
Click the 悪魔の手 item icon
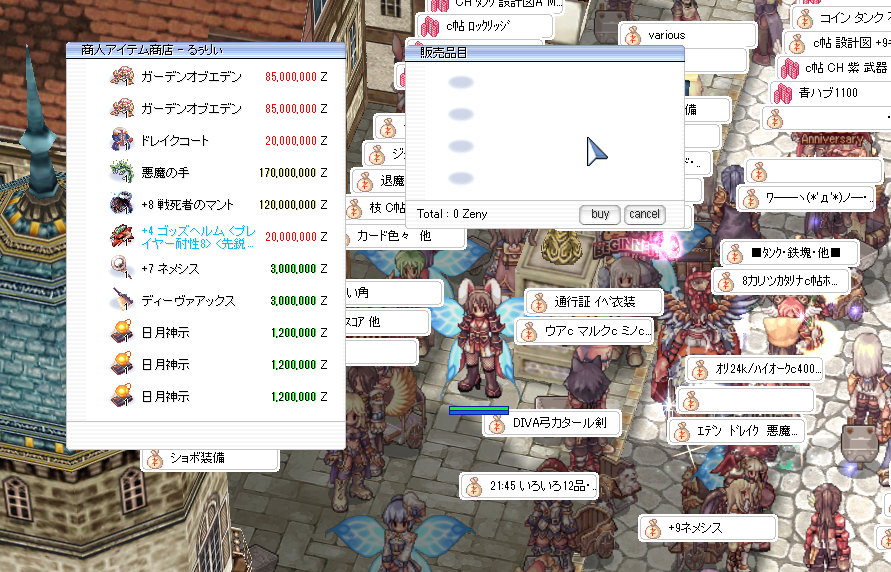pos(122,172)
